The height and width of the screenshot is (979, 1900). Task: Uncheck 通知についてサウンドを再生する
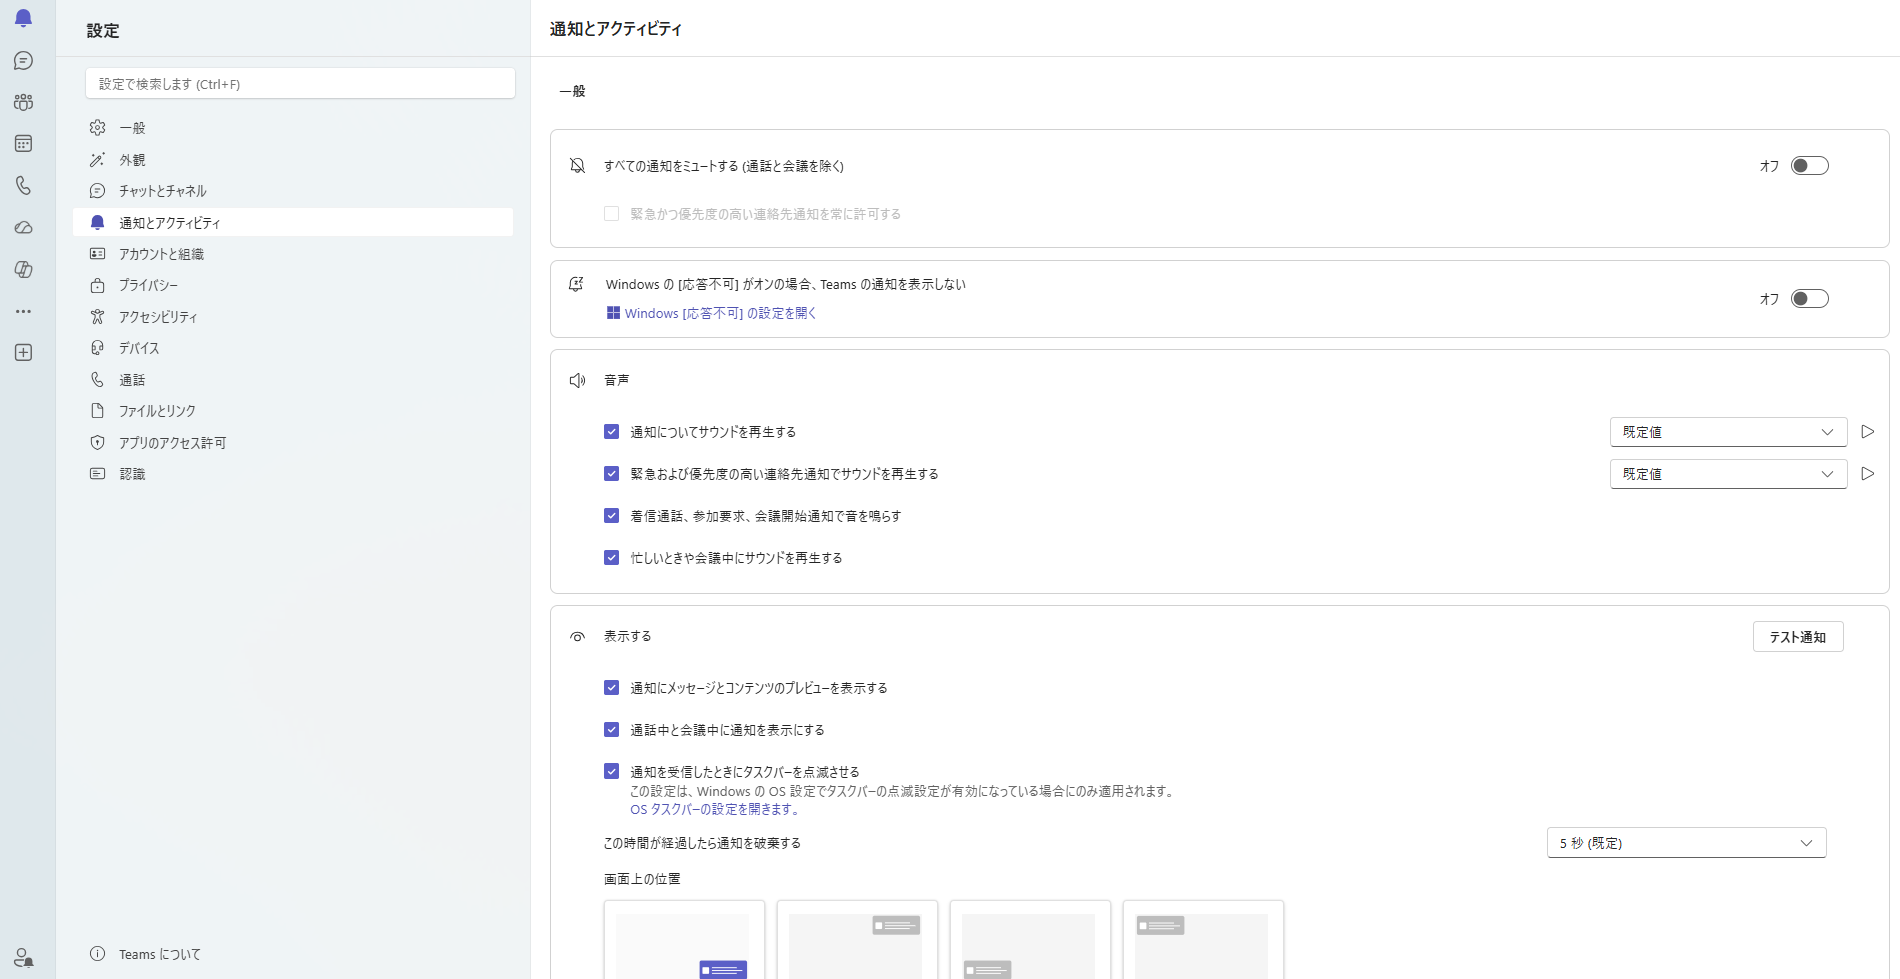(611, 432)
